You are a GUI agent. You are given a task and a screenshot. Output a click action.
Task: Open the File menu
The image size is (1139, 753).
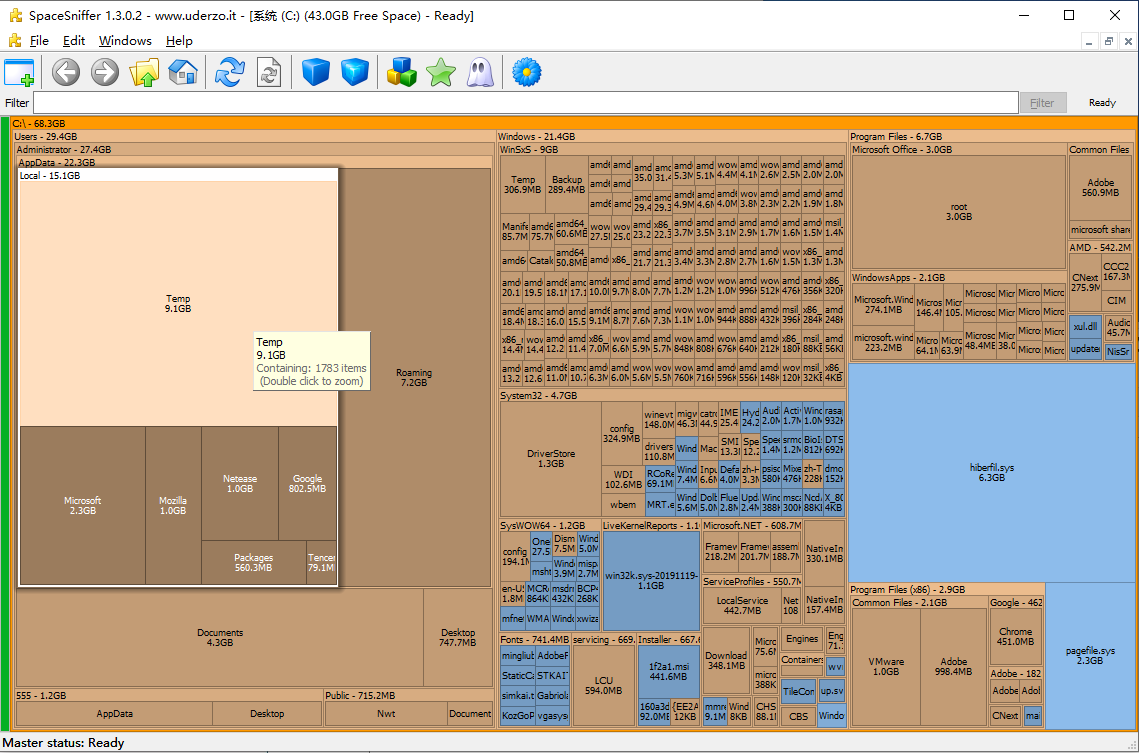(39, 41)
